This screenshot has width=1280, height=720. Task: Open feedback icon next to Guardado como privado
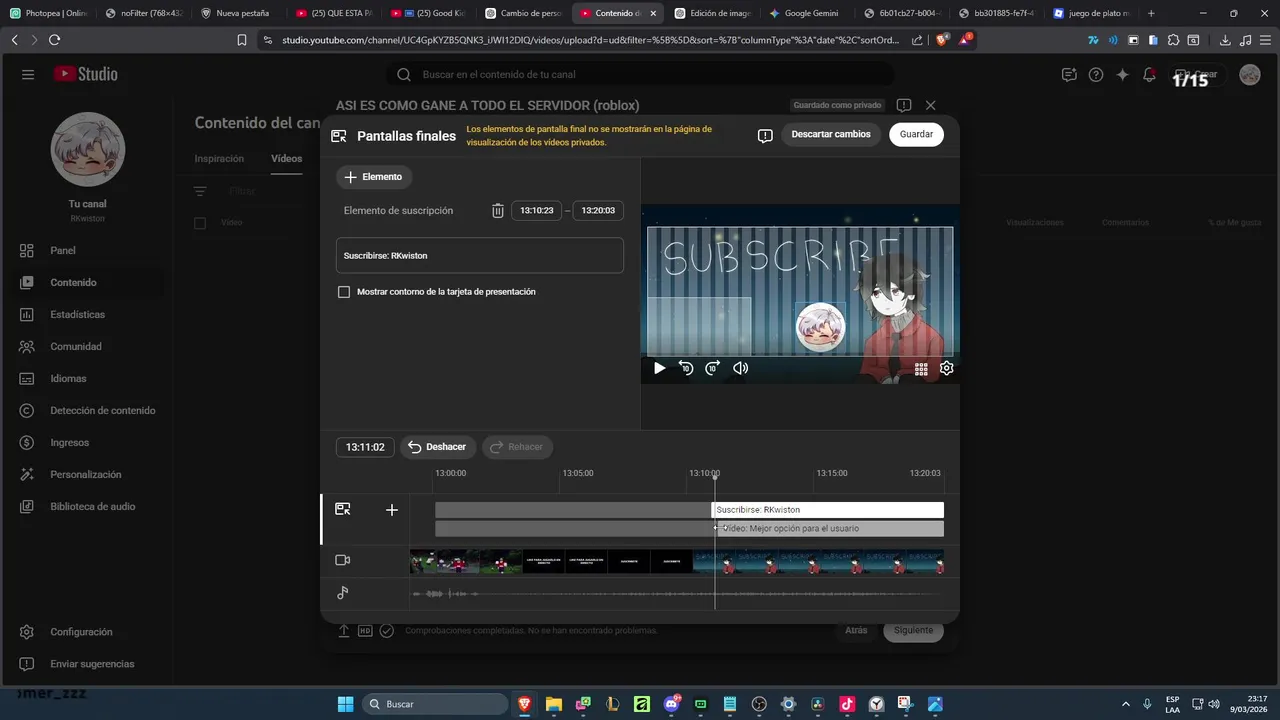904,105
